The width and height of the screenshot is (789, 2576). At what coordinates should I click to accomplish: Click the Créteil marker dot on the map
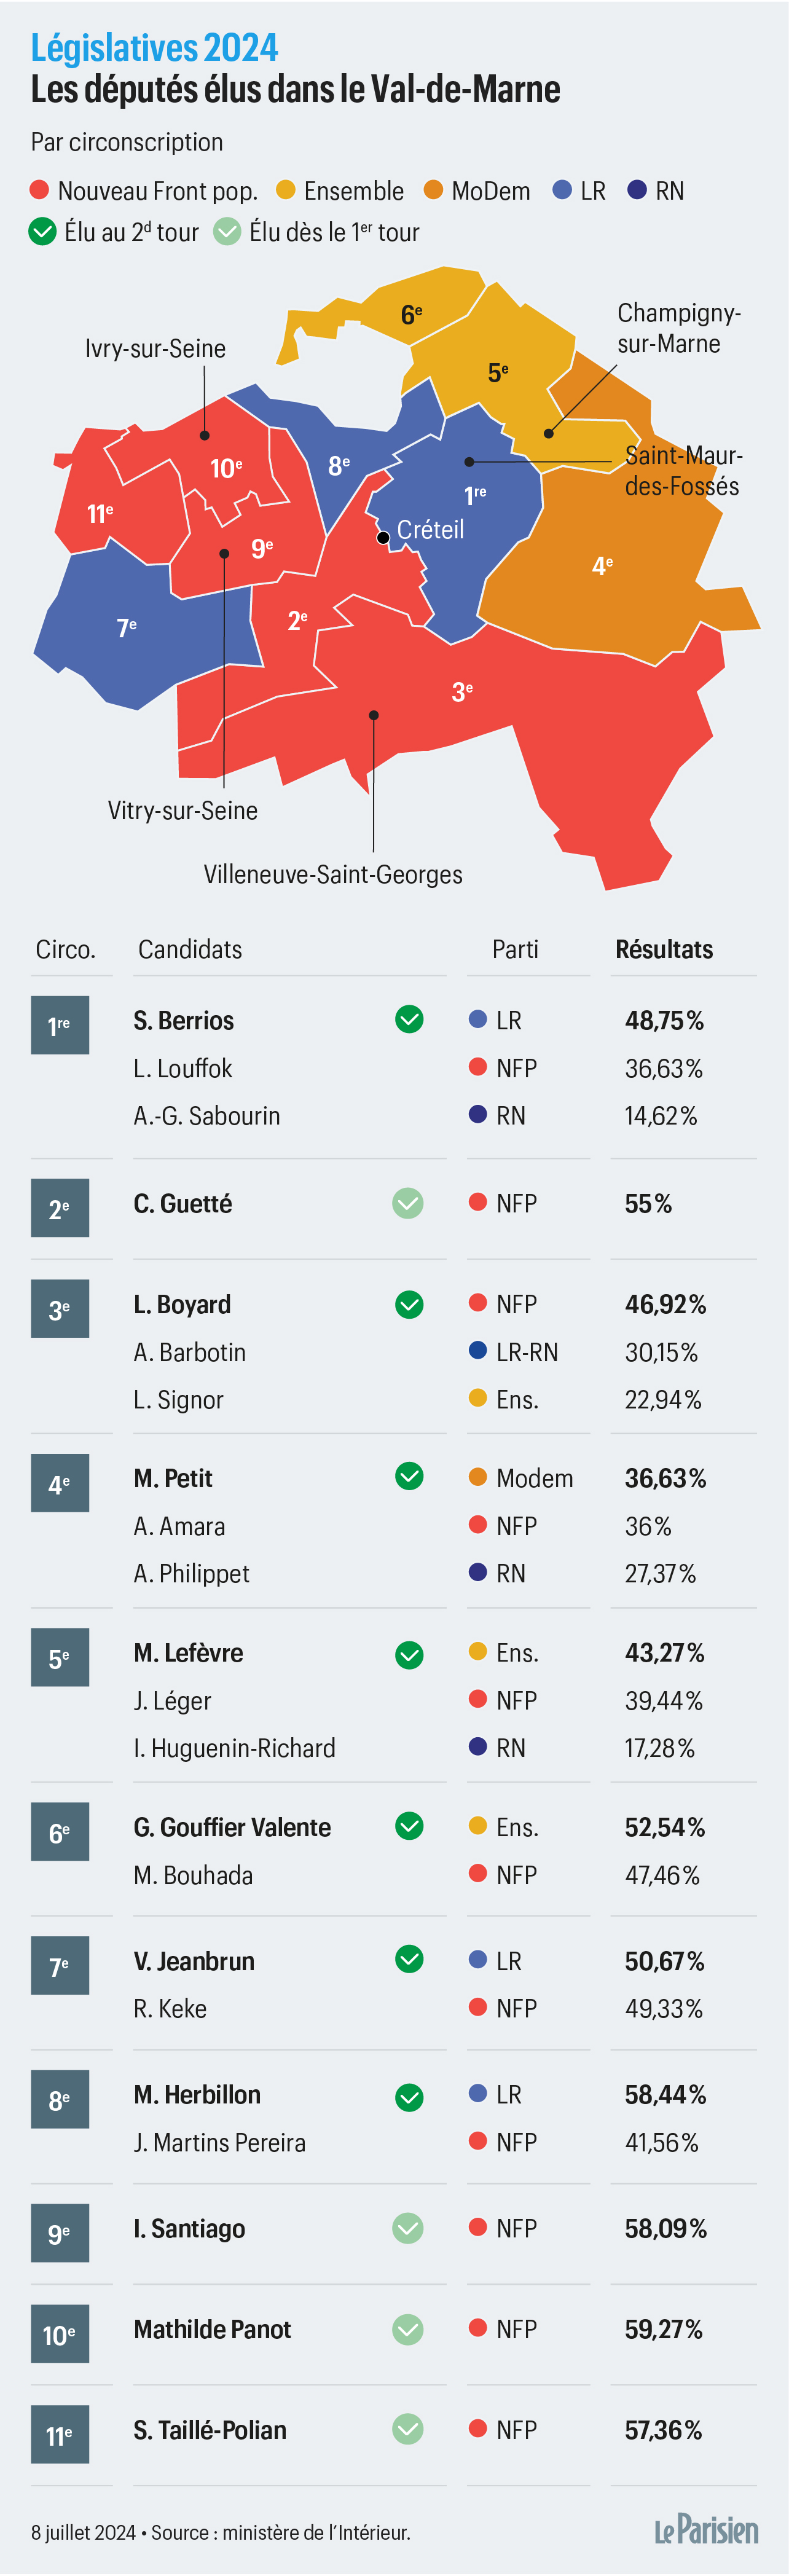click(x=382, y=538)
